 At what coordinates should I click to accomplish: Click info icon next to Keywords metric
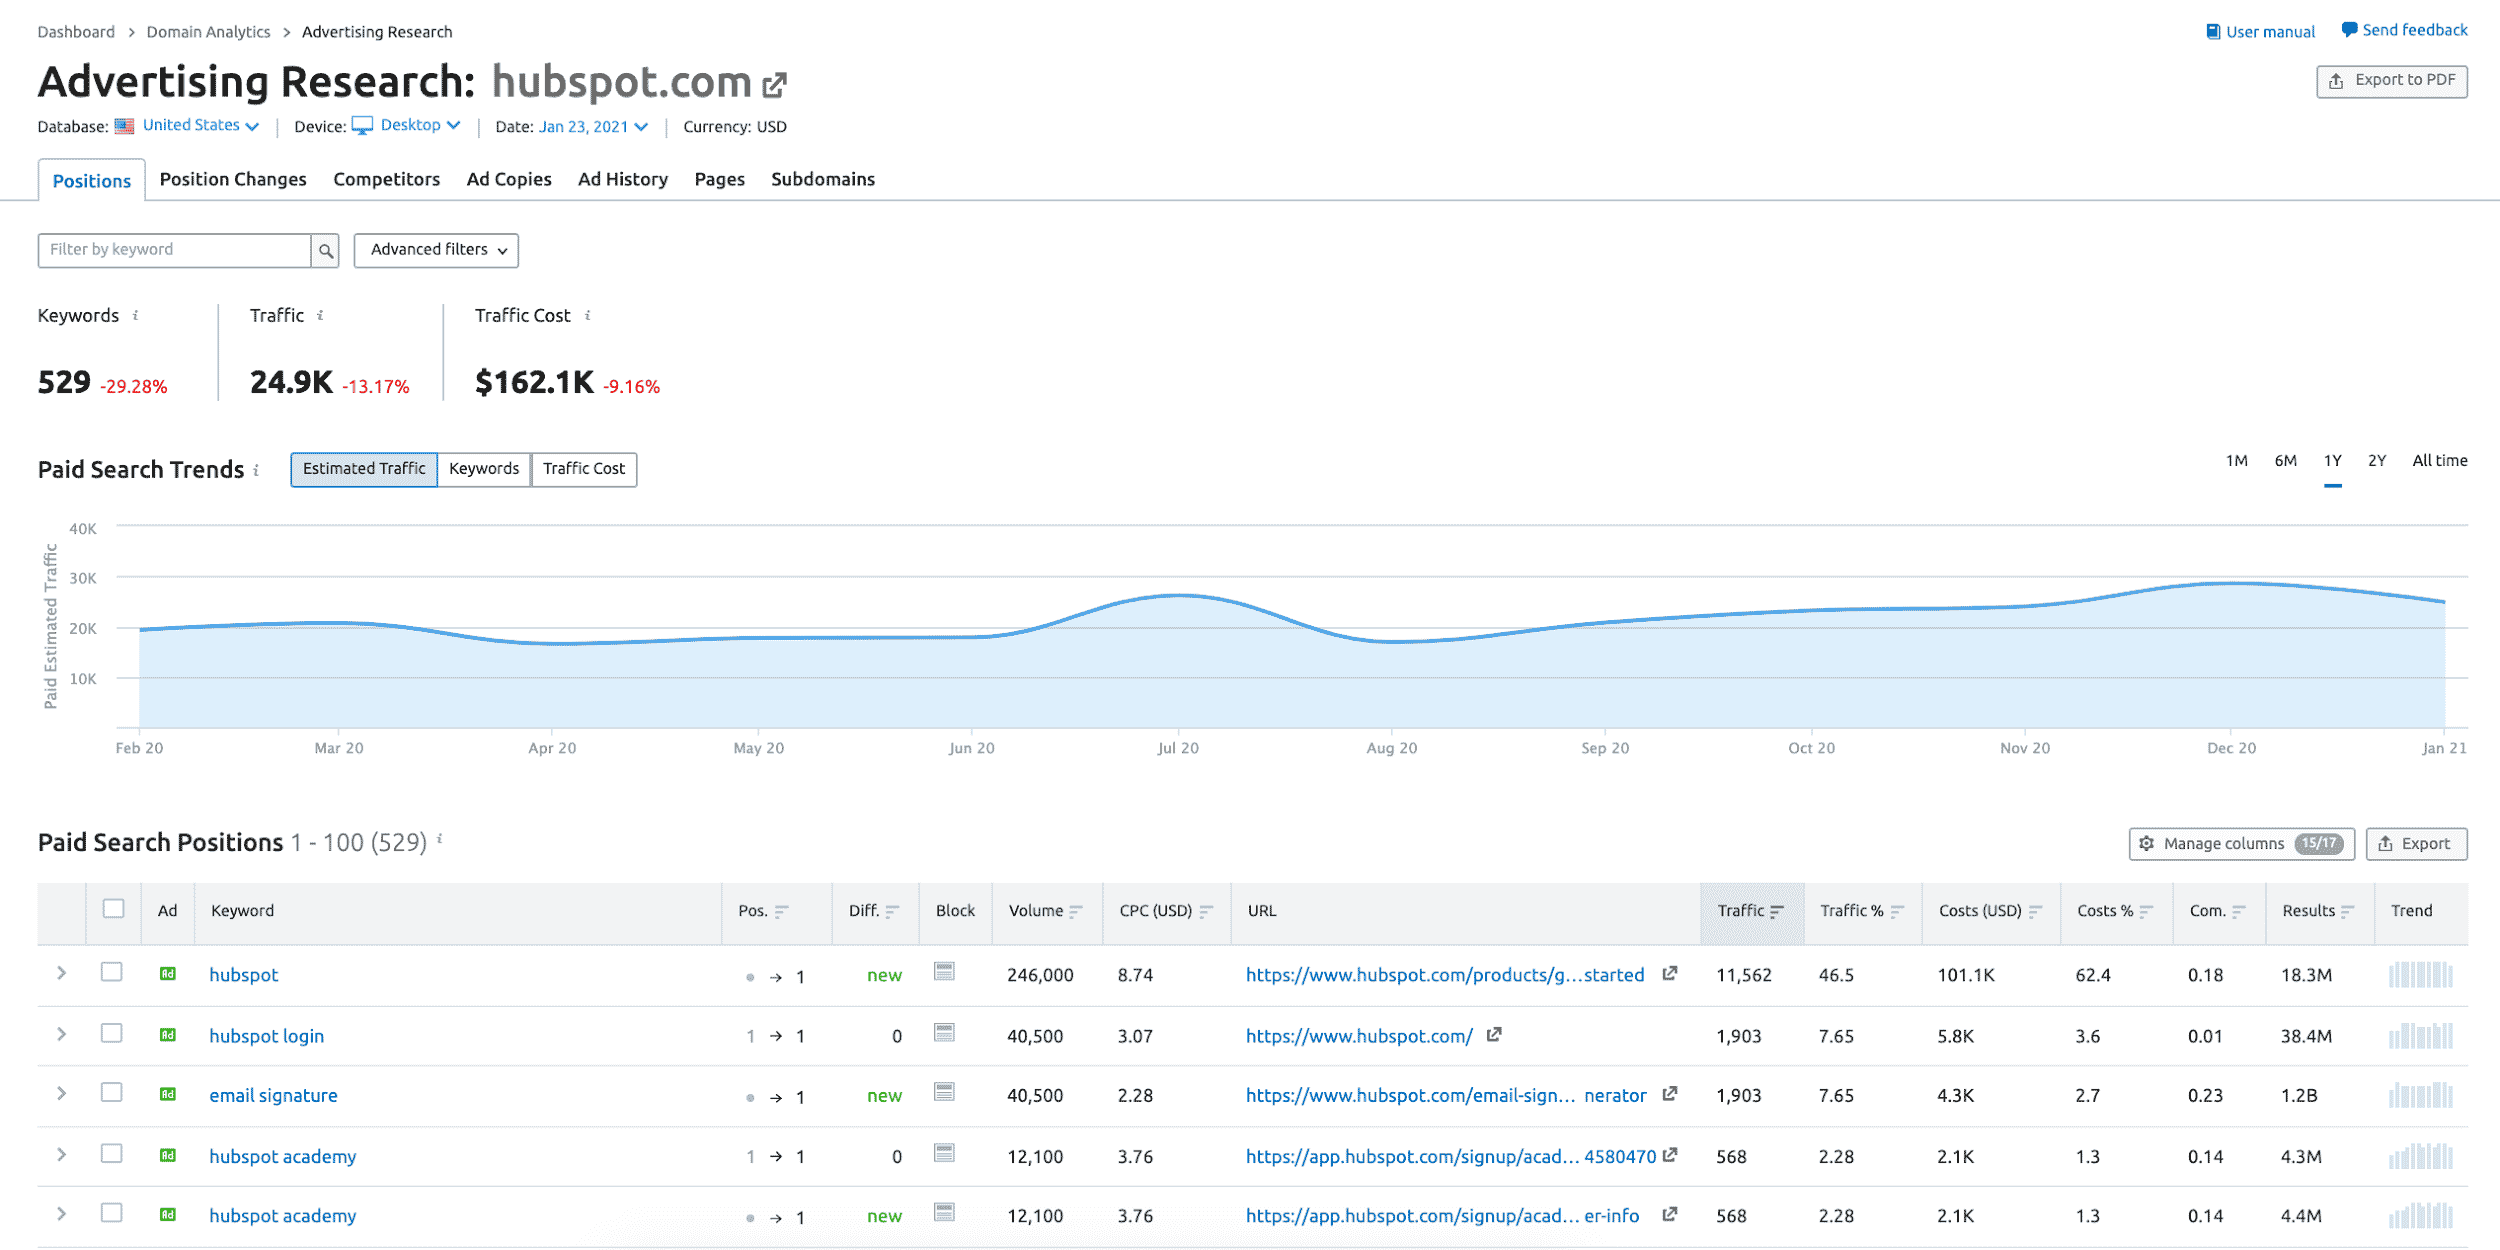[135, 316]
